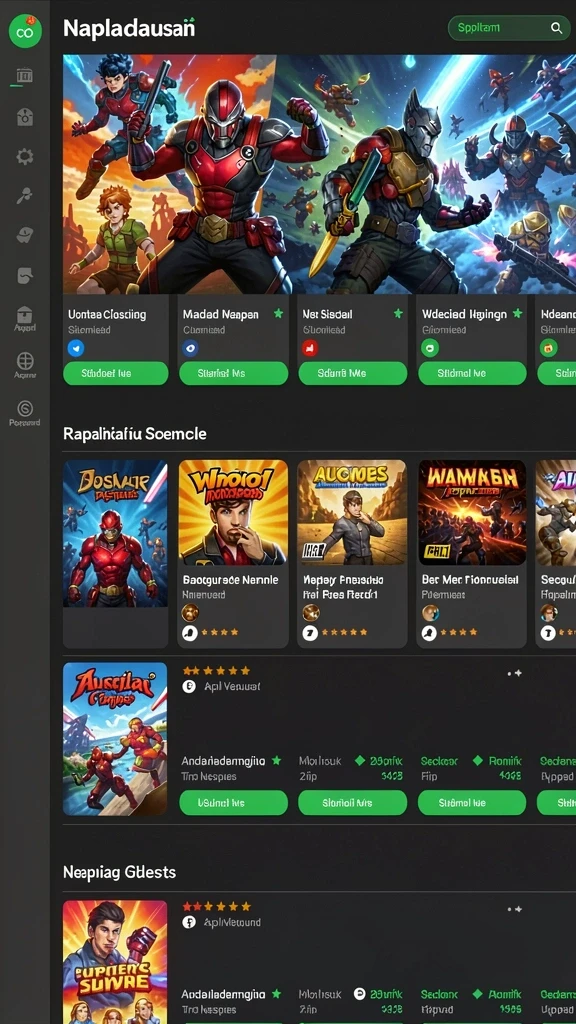
Task: Open the globe icon in the sidebar
Action: 25,360
